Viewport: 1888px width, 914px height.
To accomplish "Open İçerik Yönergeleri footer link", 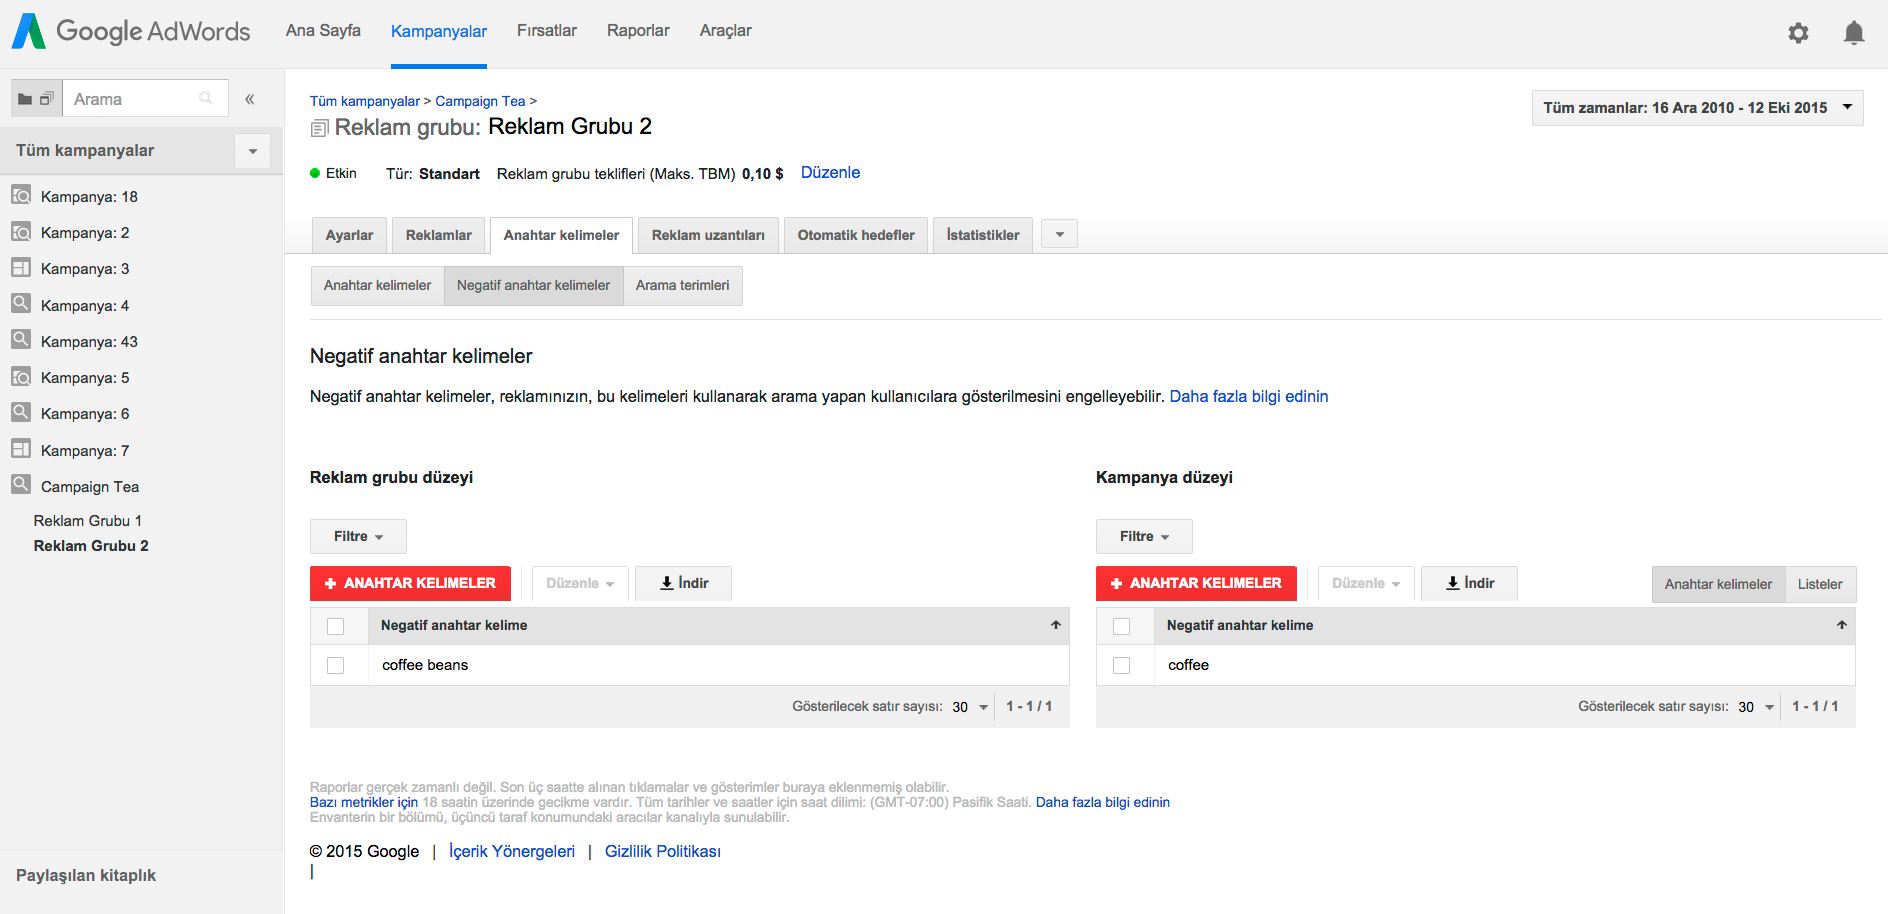I will [512, 851].
